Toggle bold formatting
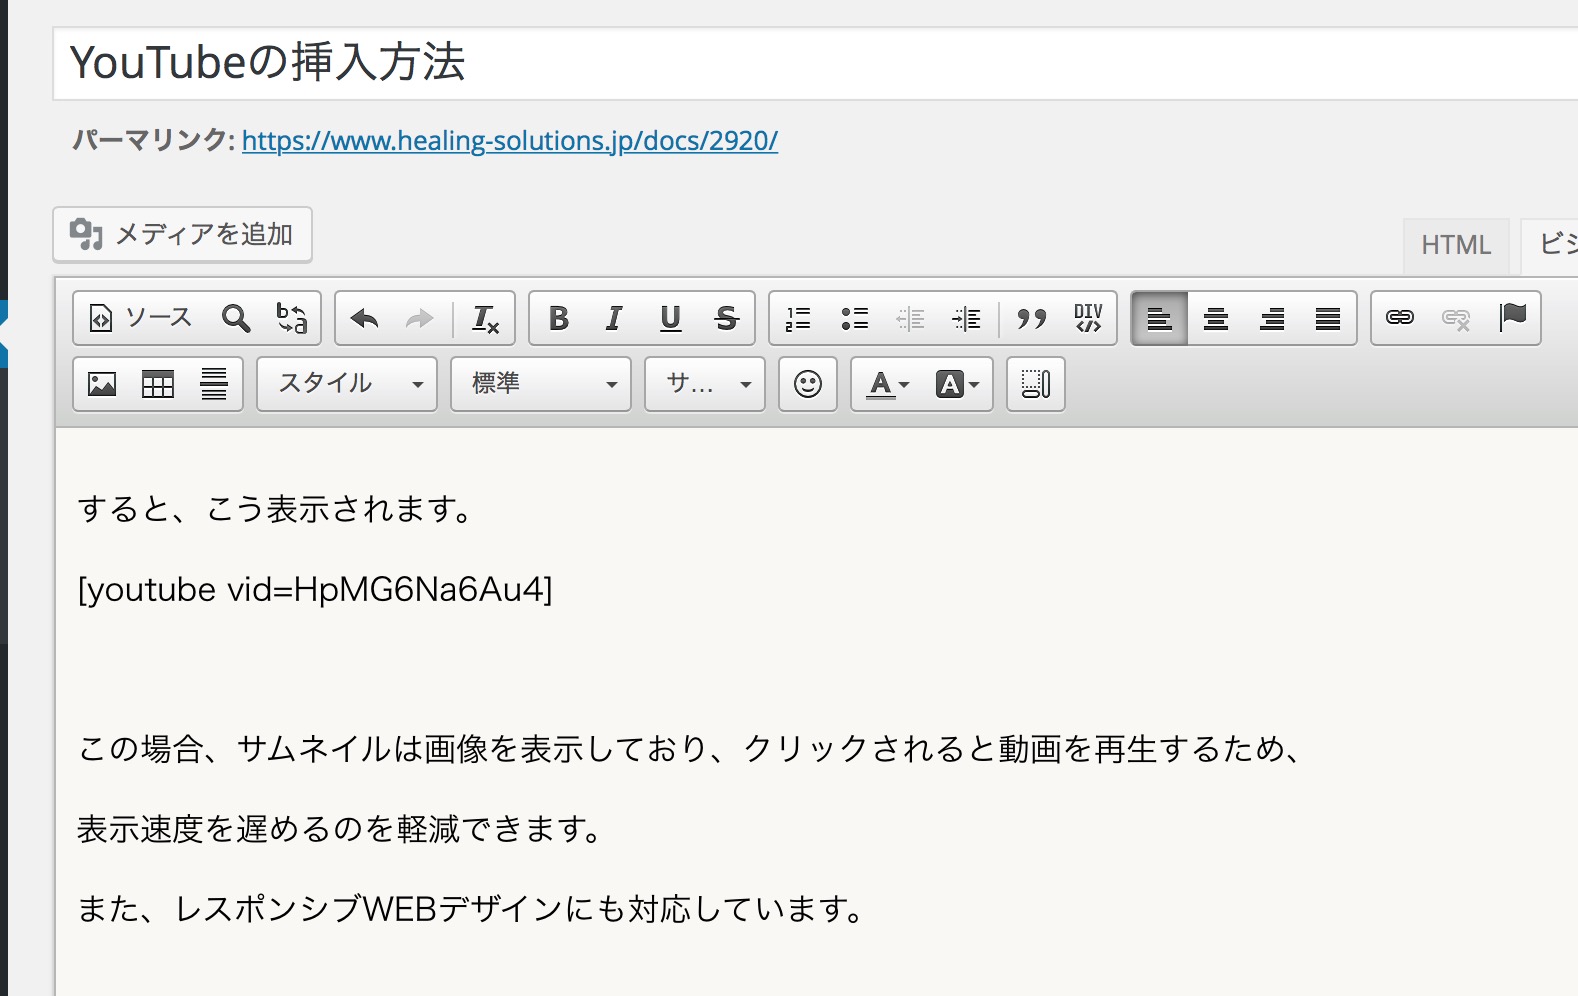 coord(559,319)
